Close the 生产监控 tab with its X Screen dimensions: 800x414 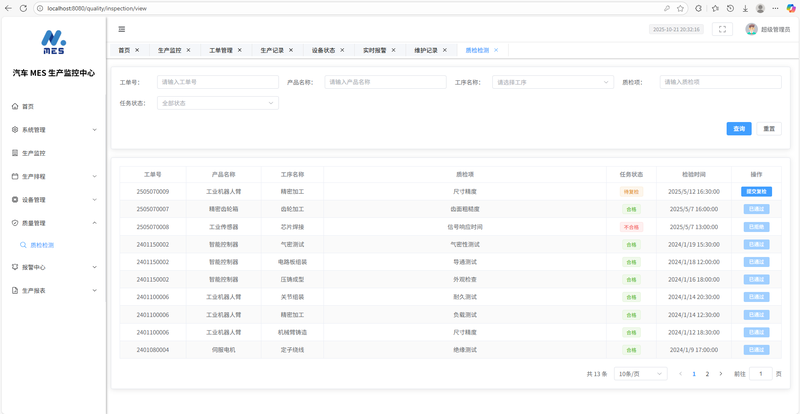click(189, 50)
